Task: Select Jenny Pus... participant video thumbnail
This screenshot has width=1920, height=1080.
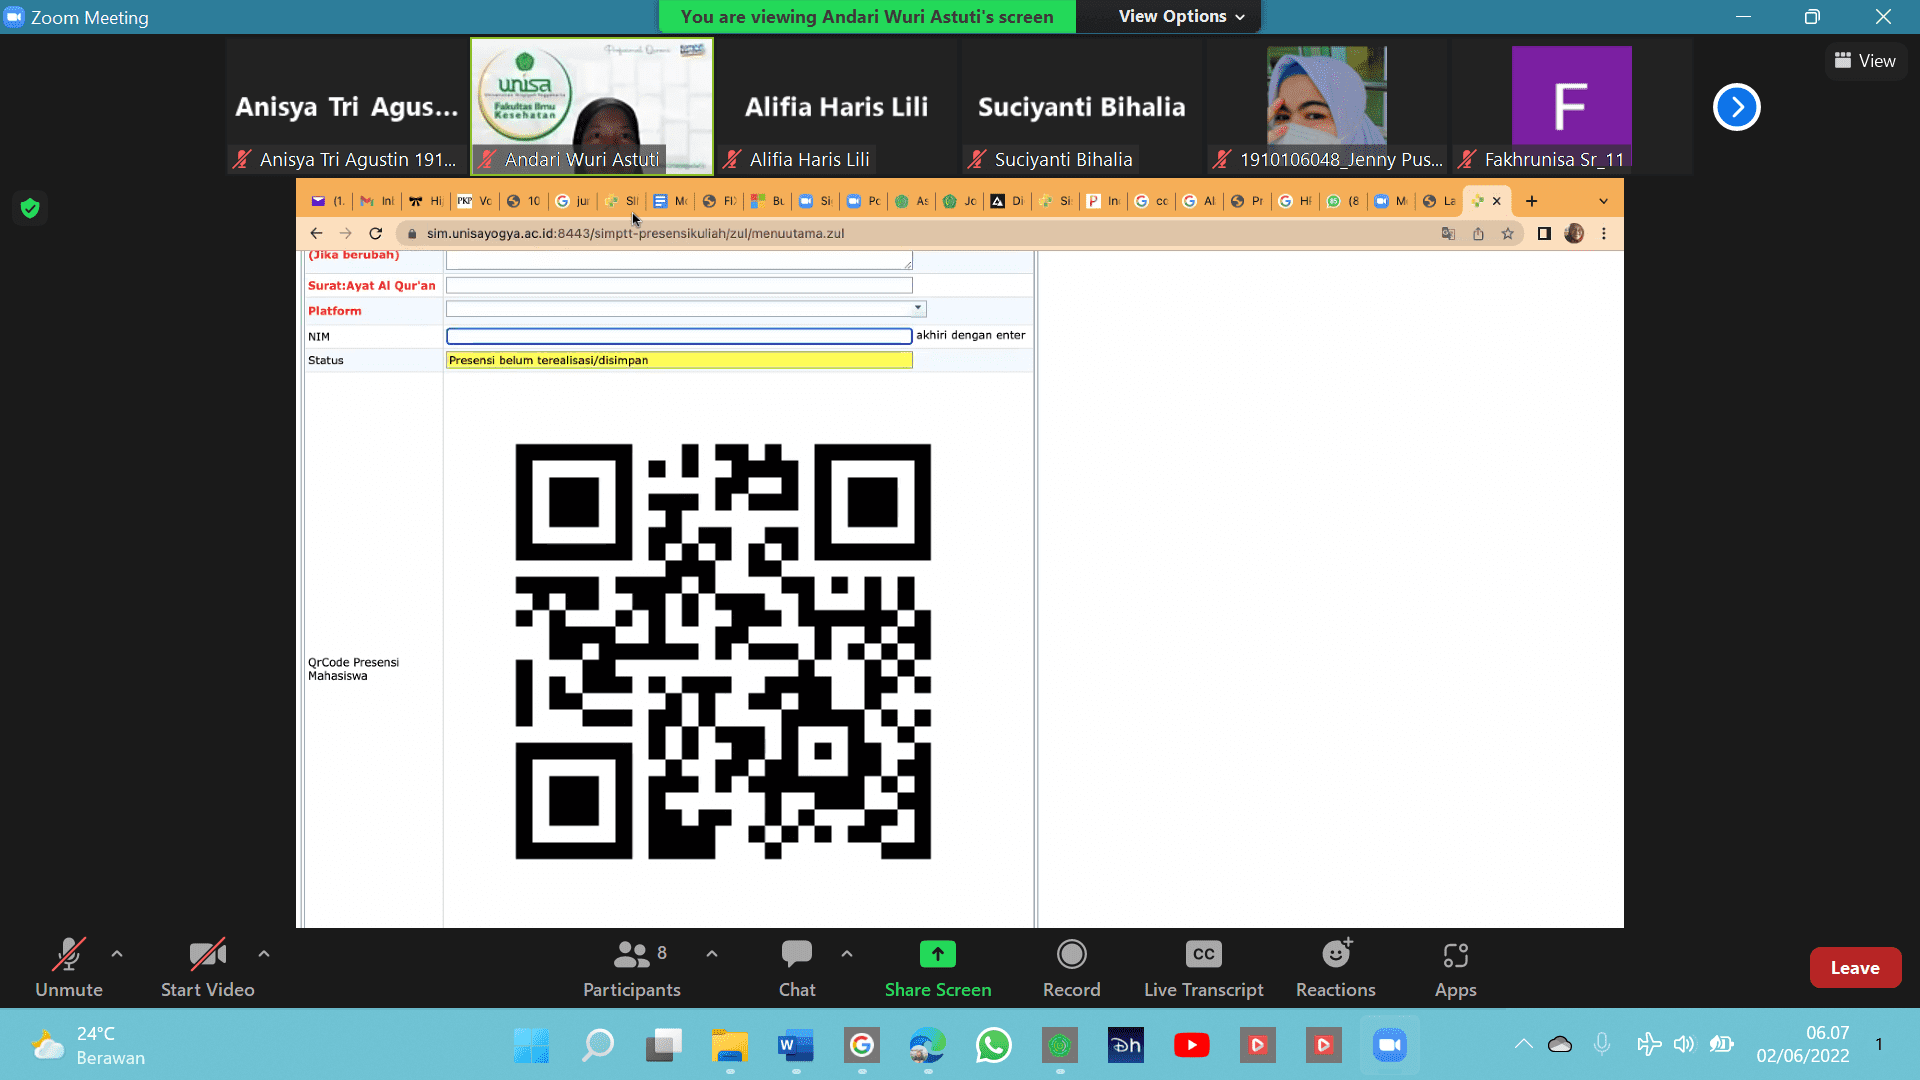Action: tap(1327, 106)
